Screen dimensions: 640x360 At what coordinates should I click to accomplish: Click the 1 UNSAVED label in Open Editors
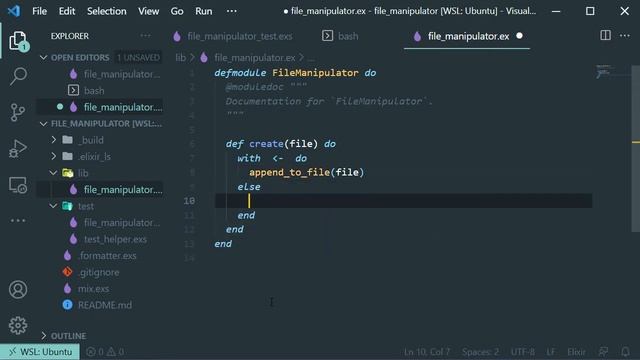(x=138, y=58)
